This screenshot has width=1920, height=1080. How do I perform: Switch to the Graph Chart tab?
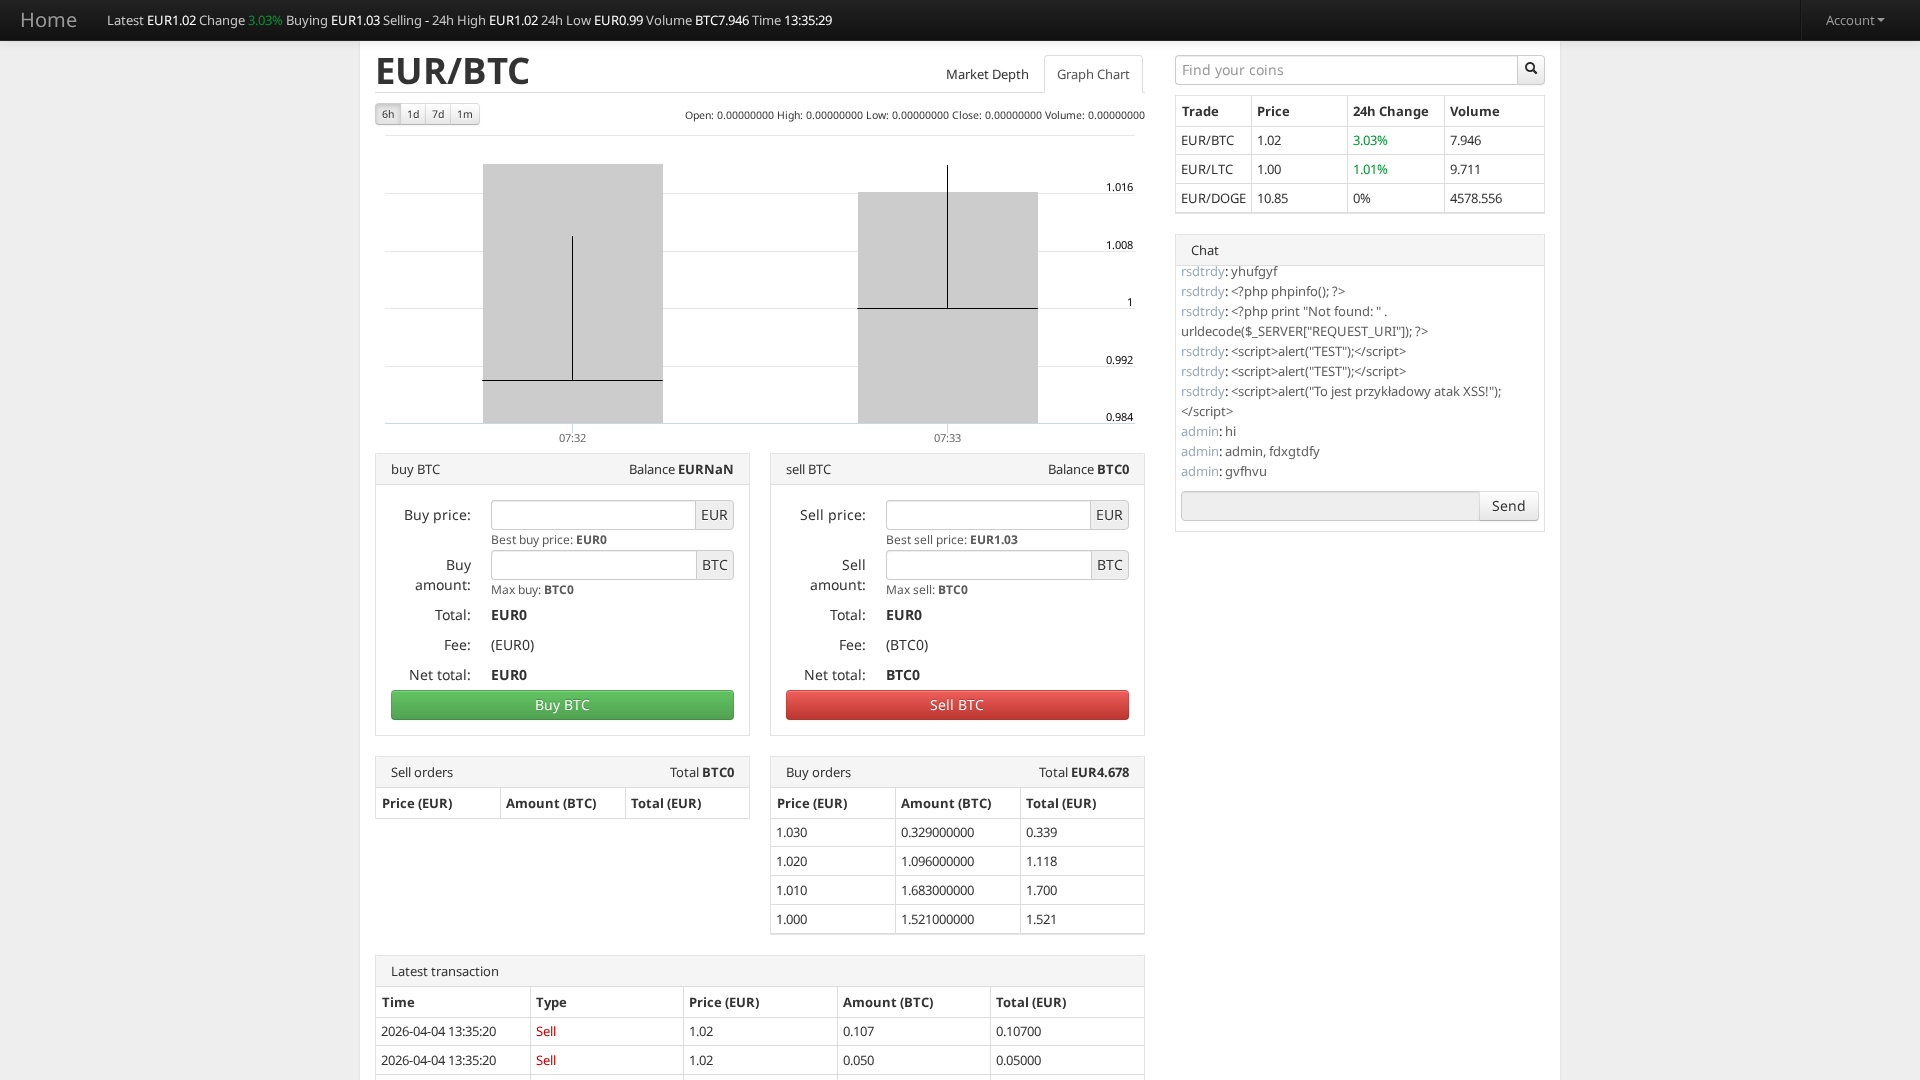[x=1092, y=74]
